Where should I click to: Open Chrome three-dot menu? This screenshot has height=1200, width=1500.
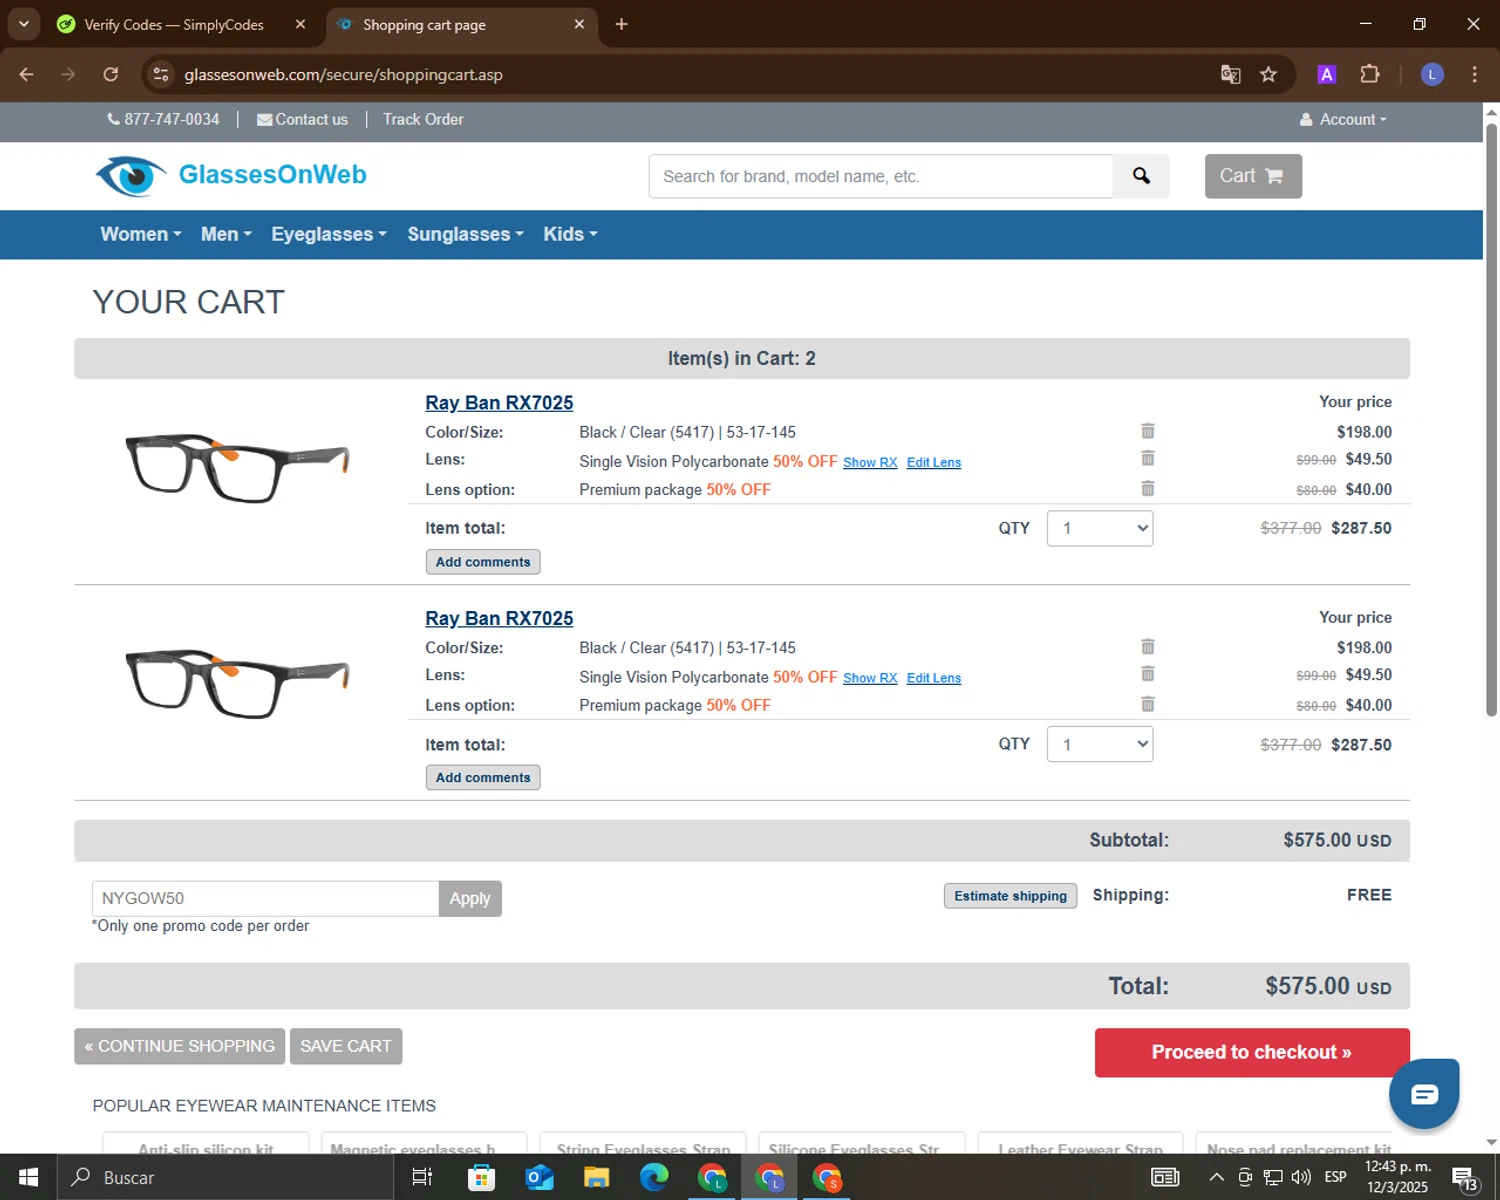coord(1474,74)
